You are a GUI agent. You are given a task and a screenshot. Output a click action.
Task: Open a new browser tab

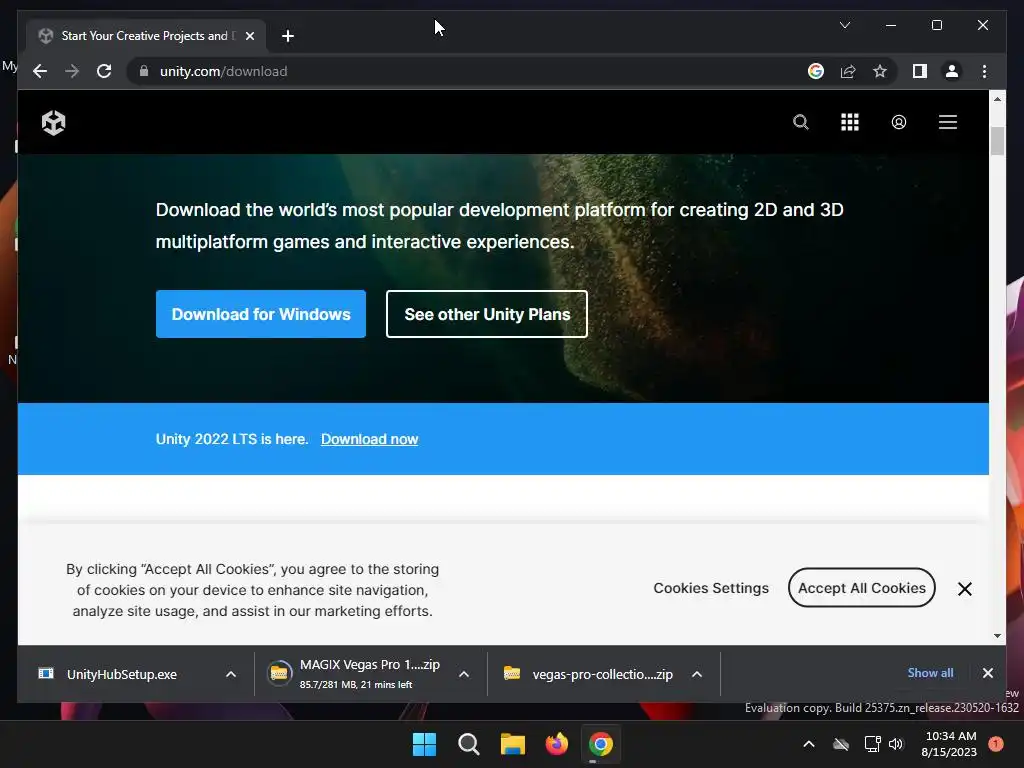pos(287,36)
